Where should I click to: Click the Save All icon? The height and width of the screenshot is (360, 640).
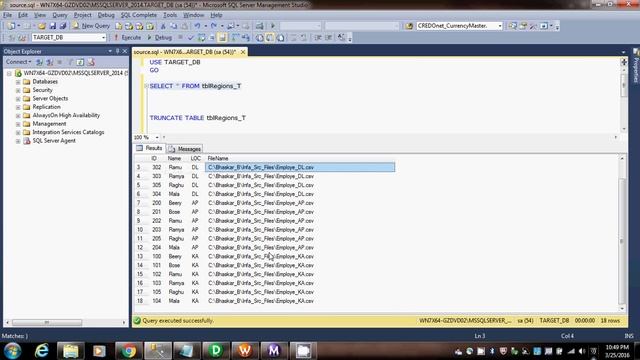pyautogui.click(x=63, y=26)
